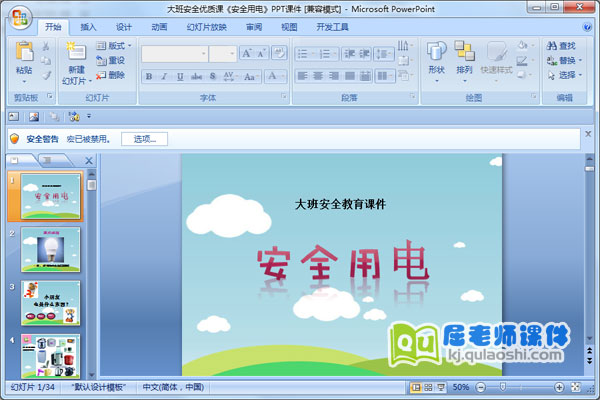Switch to Slide Sorter view
This screenshot has height=400, width=600.
click(x=428, y=387)
